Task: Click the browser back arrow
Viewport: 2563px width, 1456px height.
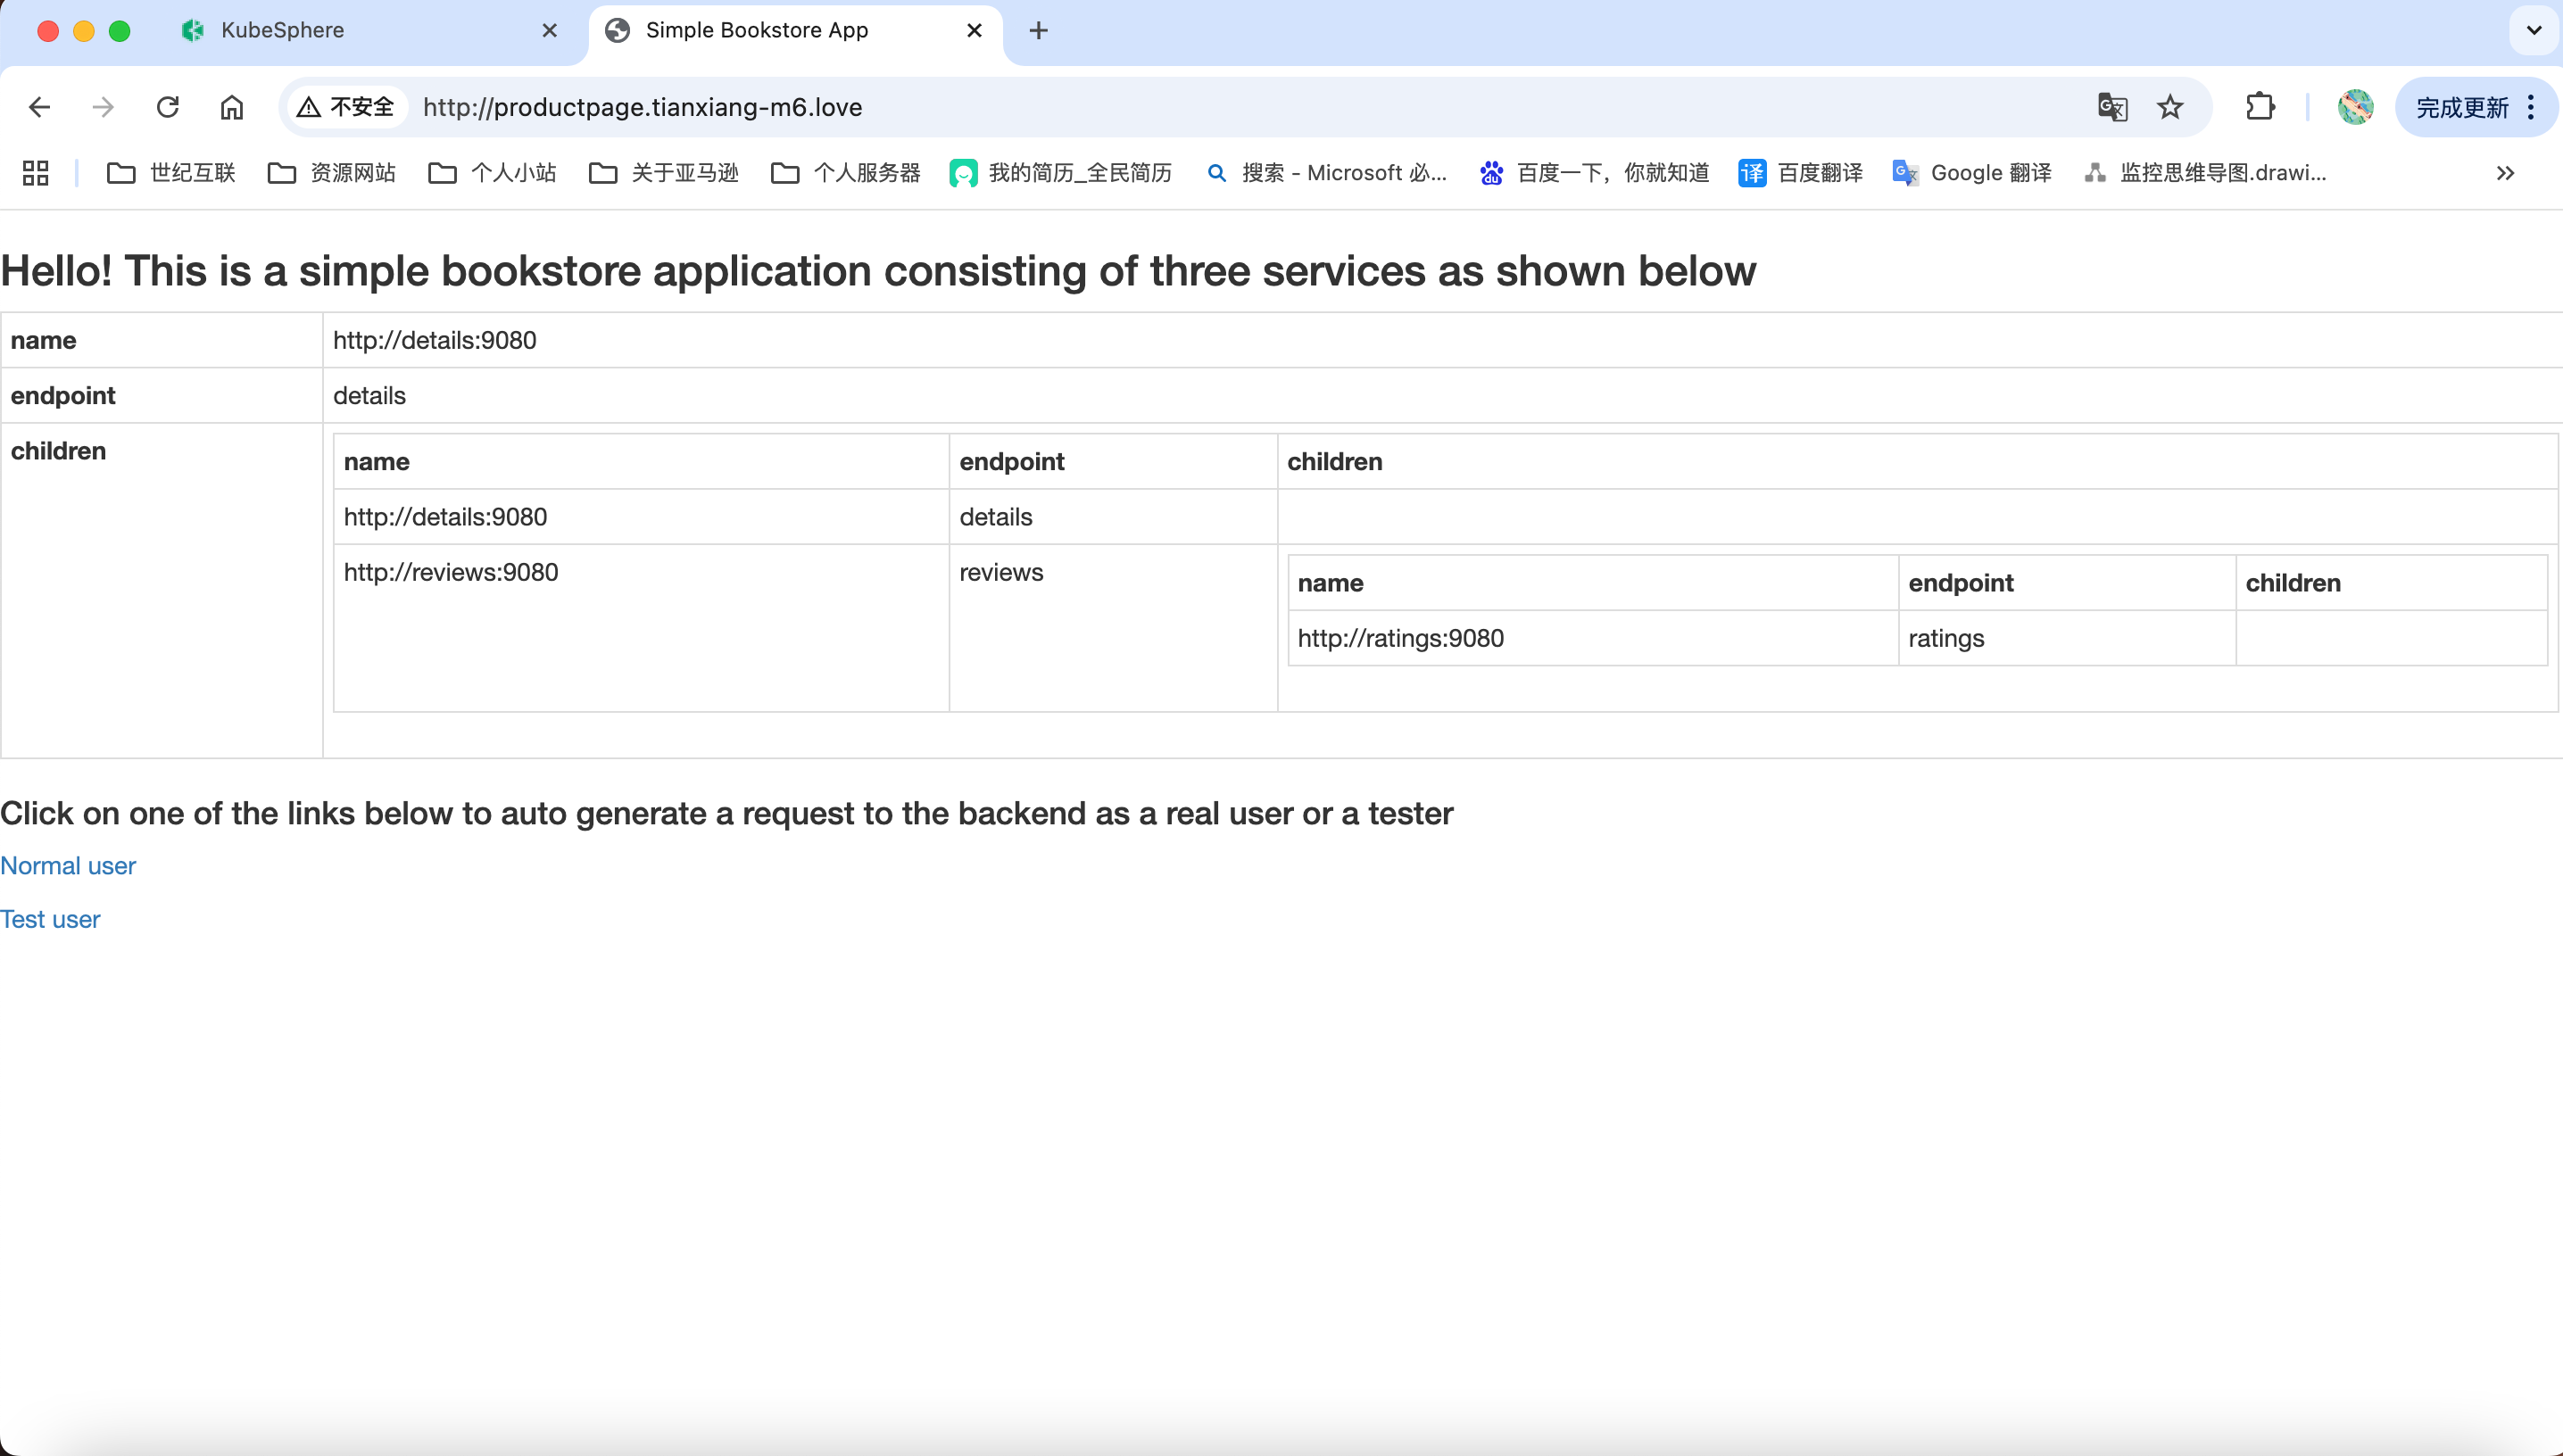Action: tap(39, 107)
